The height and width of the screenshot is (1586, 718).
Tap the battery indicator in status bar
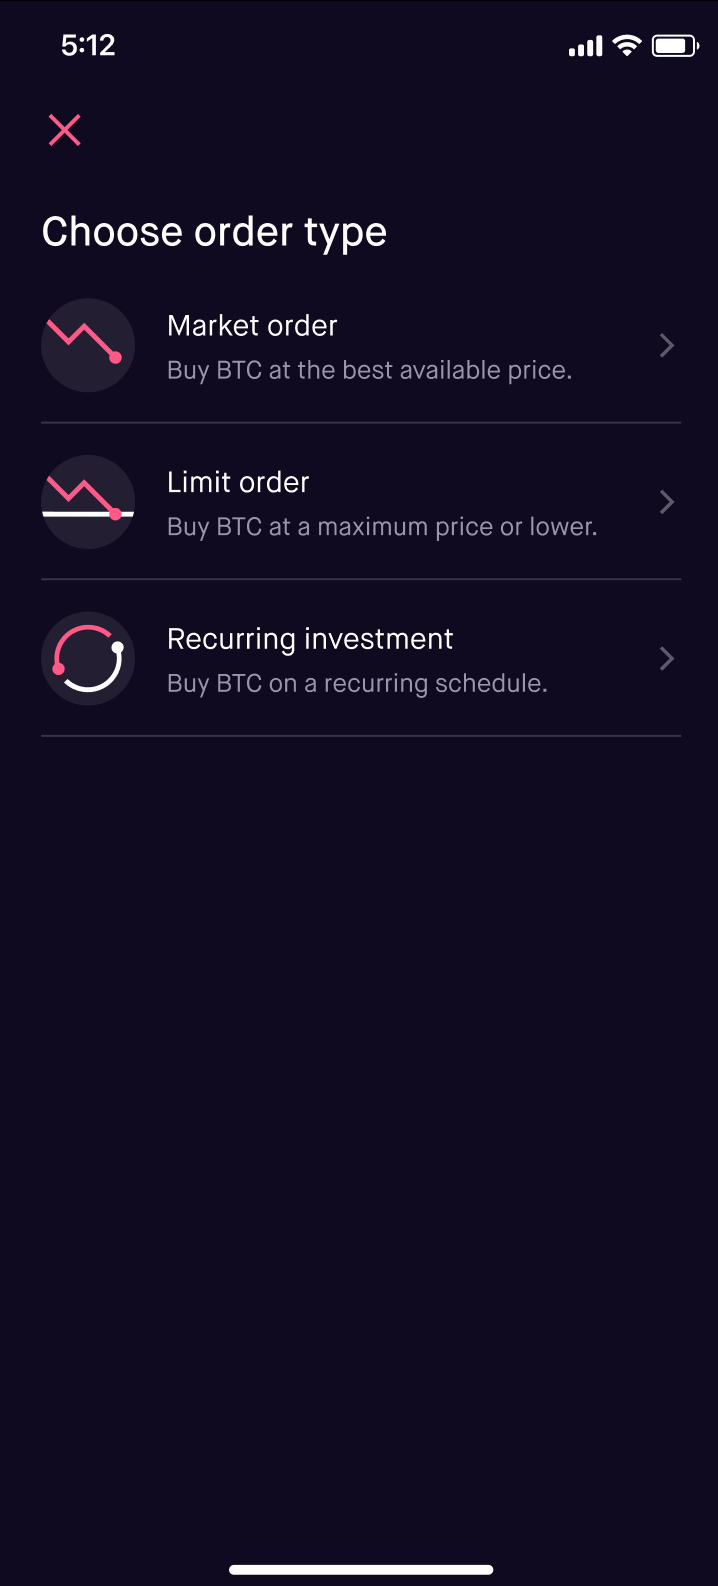(x=675, y=46)
